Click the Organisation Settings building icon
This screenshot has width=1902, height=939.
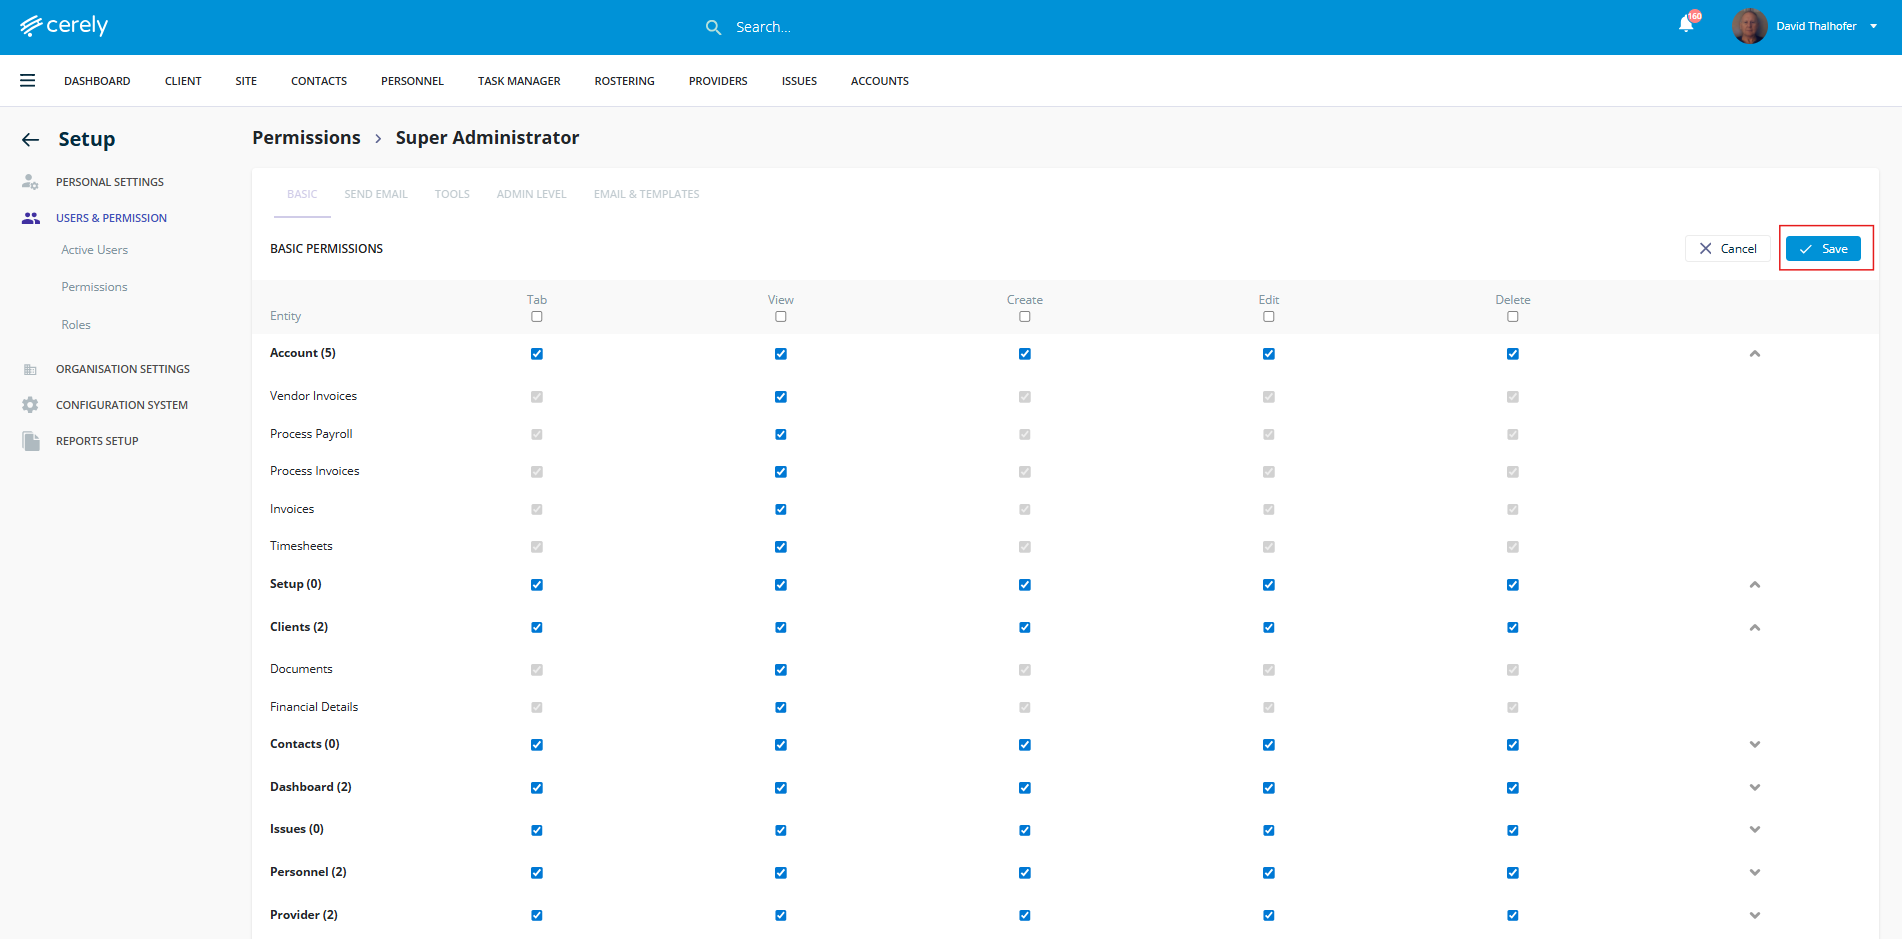point(30,369)
